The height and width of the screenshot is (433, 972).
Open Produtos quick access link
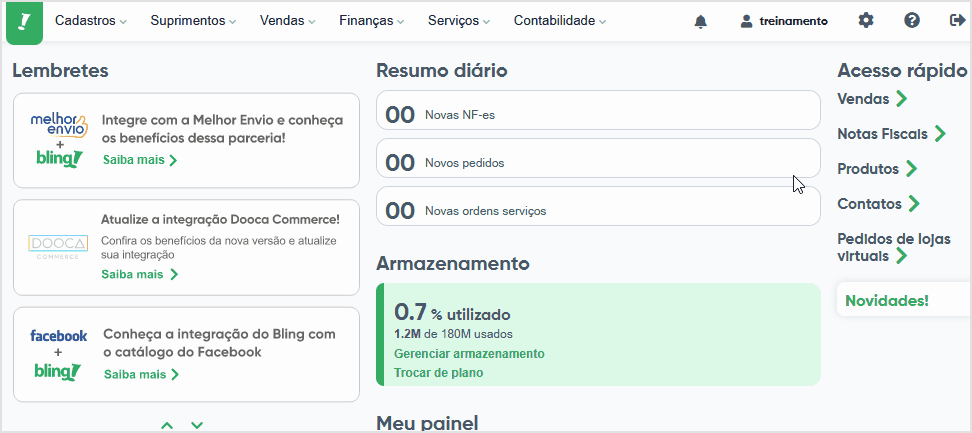[x=868, y=168]
